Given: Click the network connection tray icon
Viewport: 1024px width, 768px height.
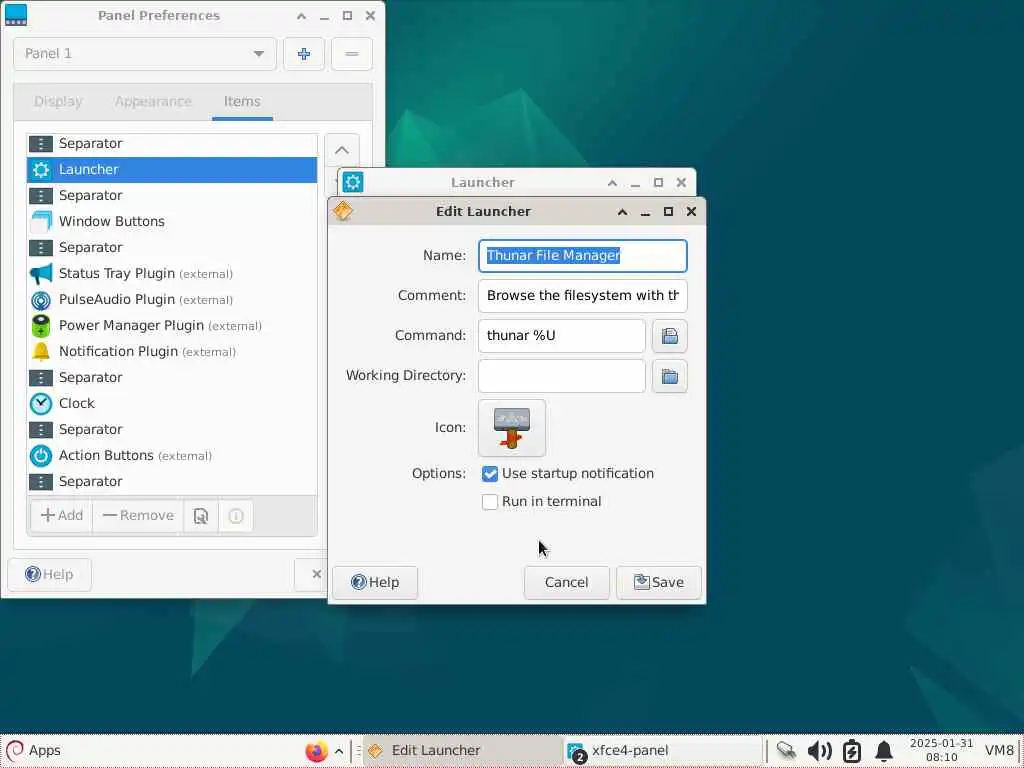Looking at the screenshot, I should (787, 751).
